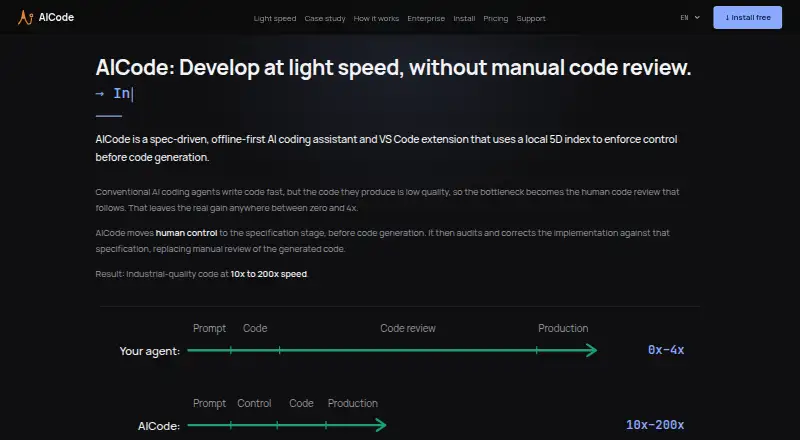Click the "AICode:" timeline label
This screenshot has width=800, height=440.
[159, 426]
